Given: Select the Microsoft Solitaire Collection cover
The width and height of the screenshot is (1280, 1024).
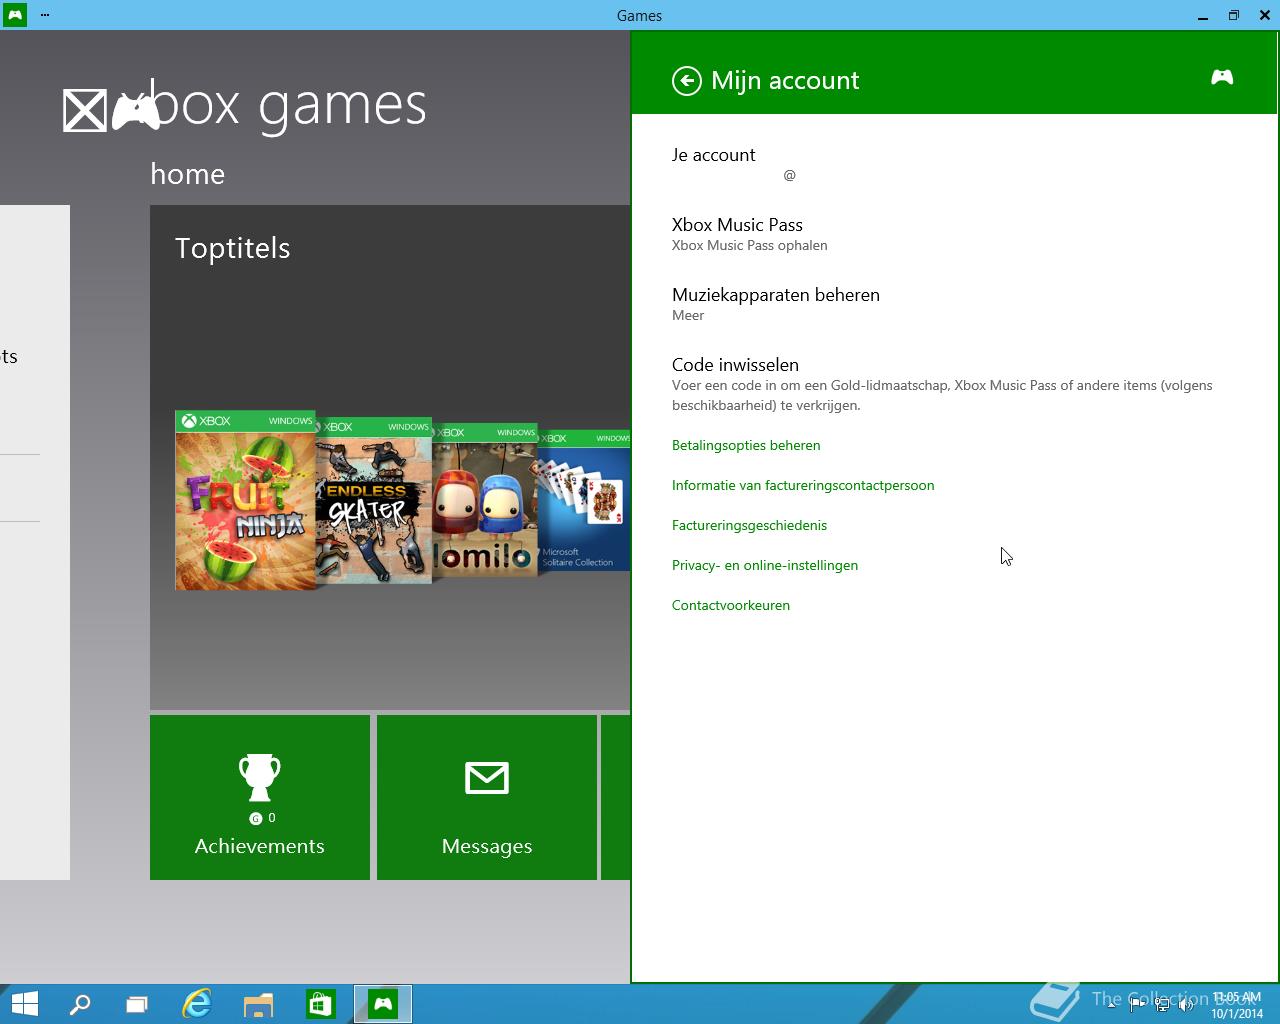Looking at the screenshot, I should (584, 500).
